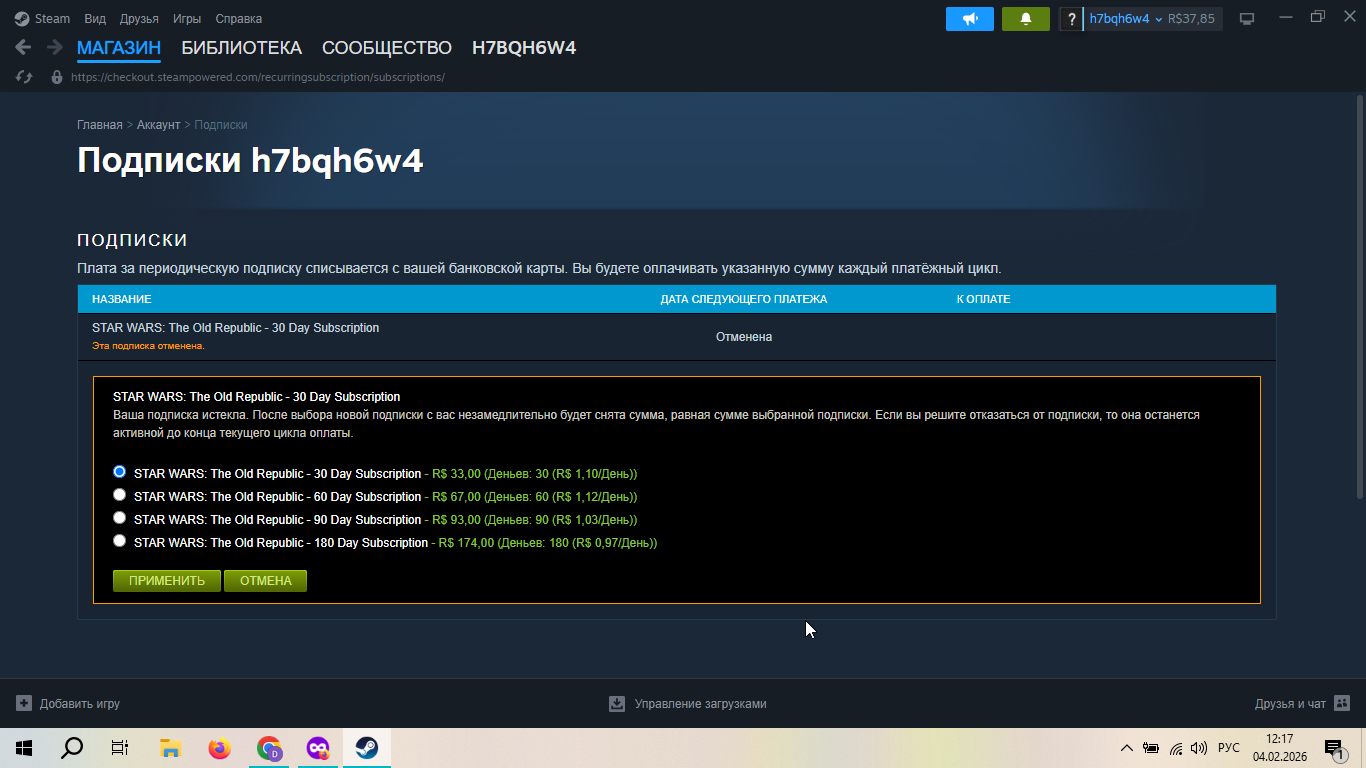Open the Справка menu
Image resolution: width=1366 pixels, height=768 pixels.
click(239, 18)
